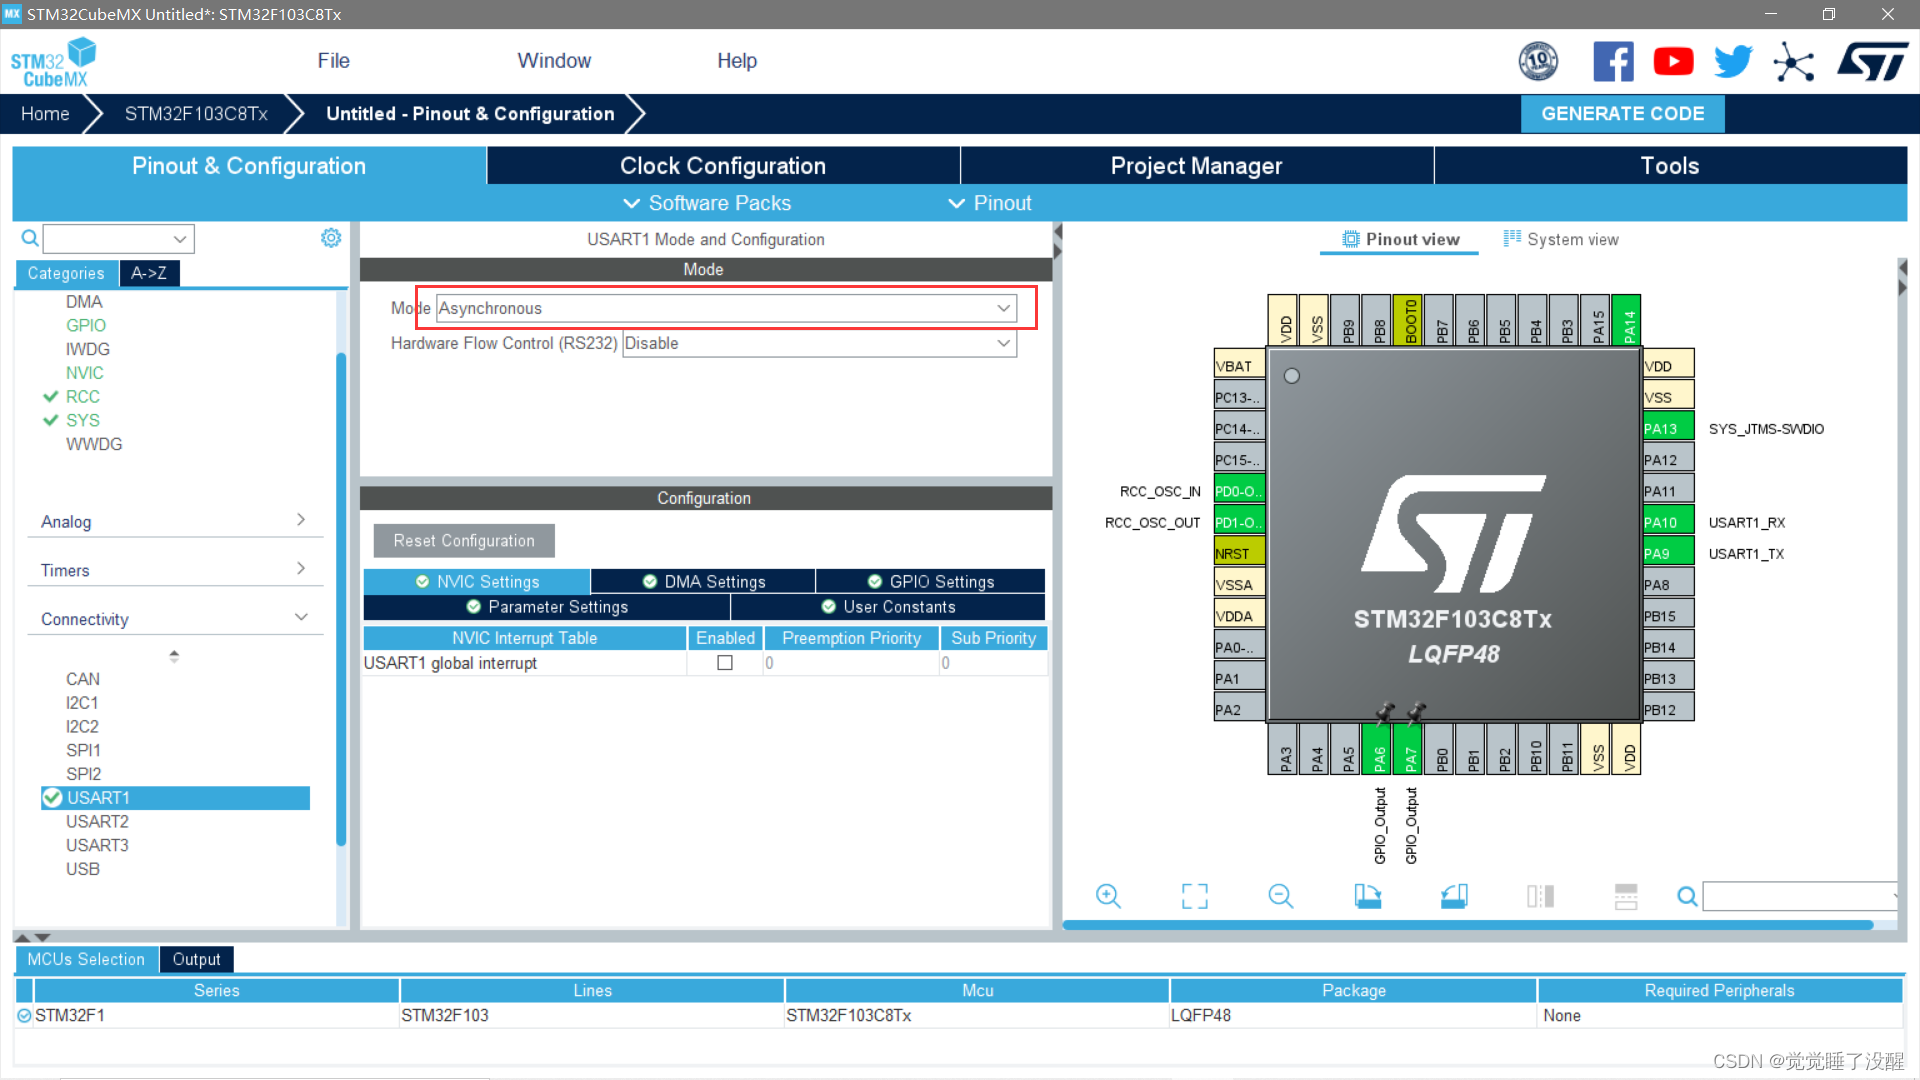
Task: Open the peripheral search combo box
Action: pyautogui.click(x=118, y=238)
